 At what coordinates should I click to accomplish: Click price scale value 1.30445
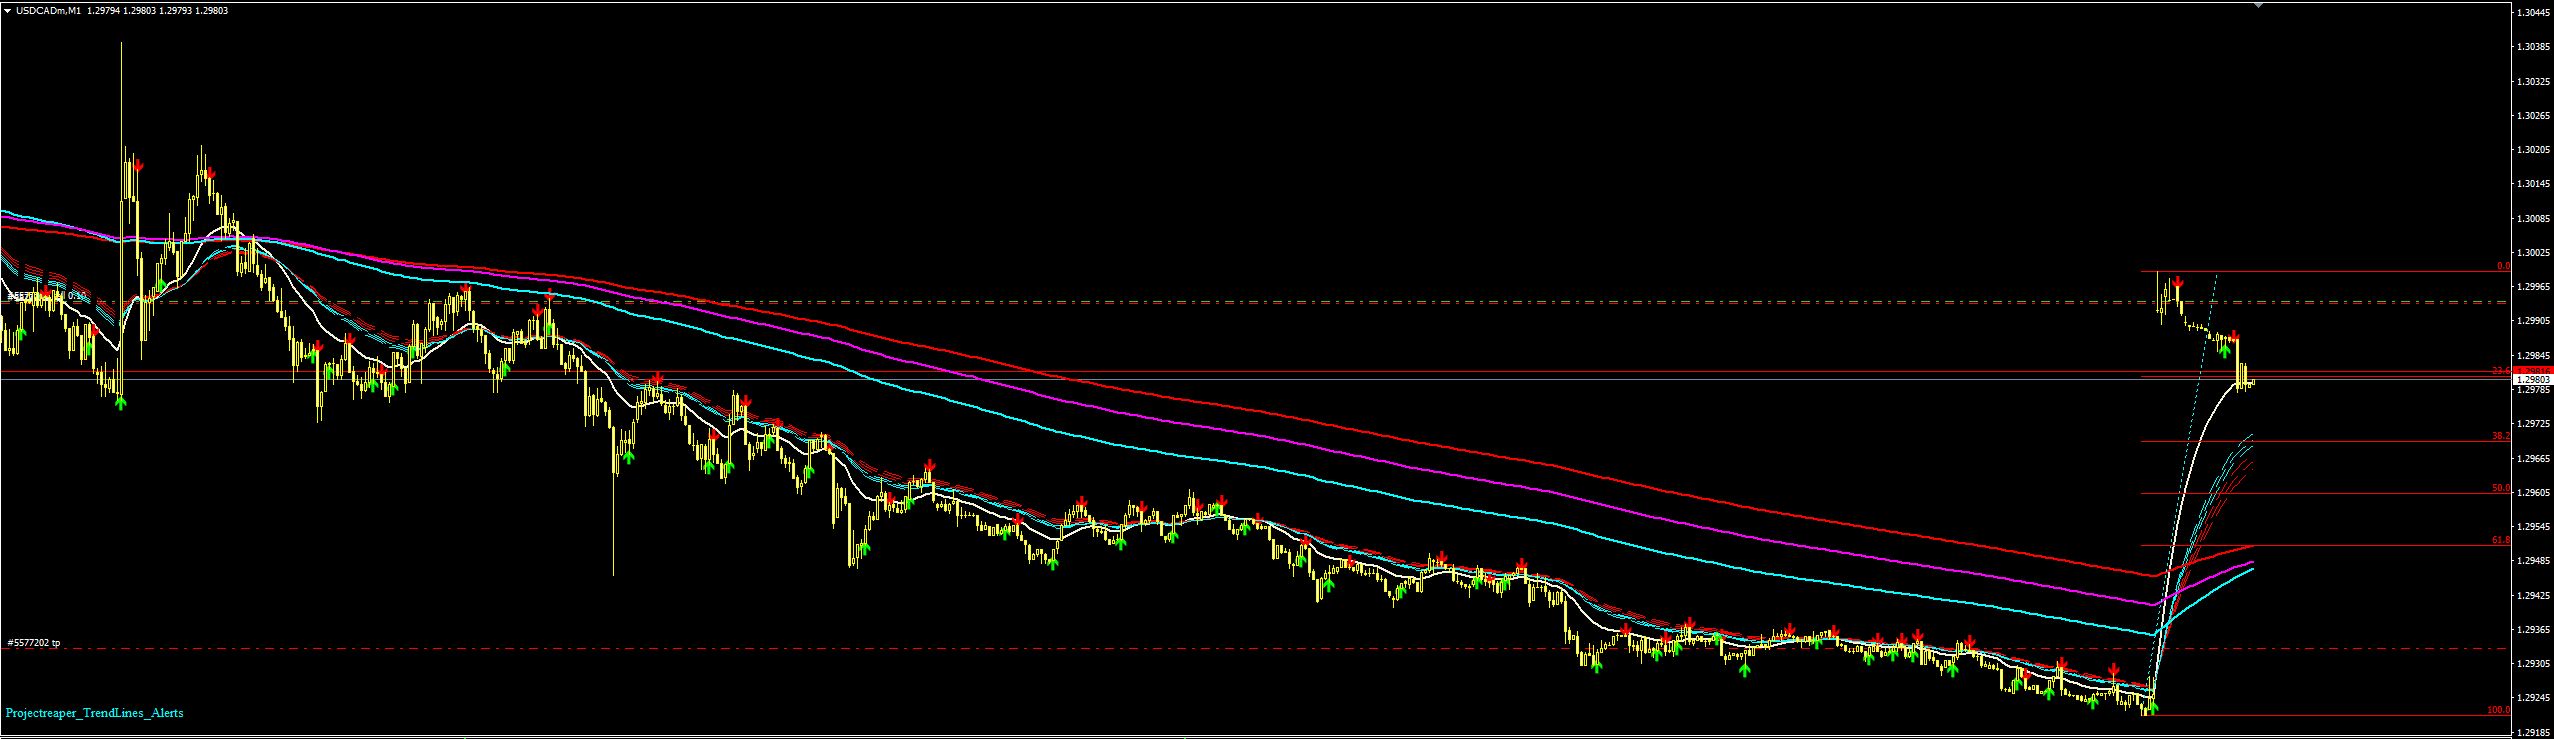point(2531,13)
